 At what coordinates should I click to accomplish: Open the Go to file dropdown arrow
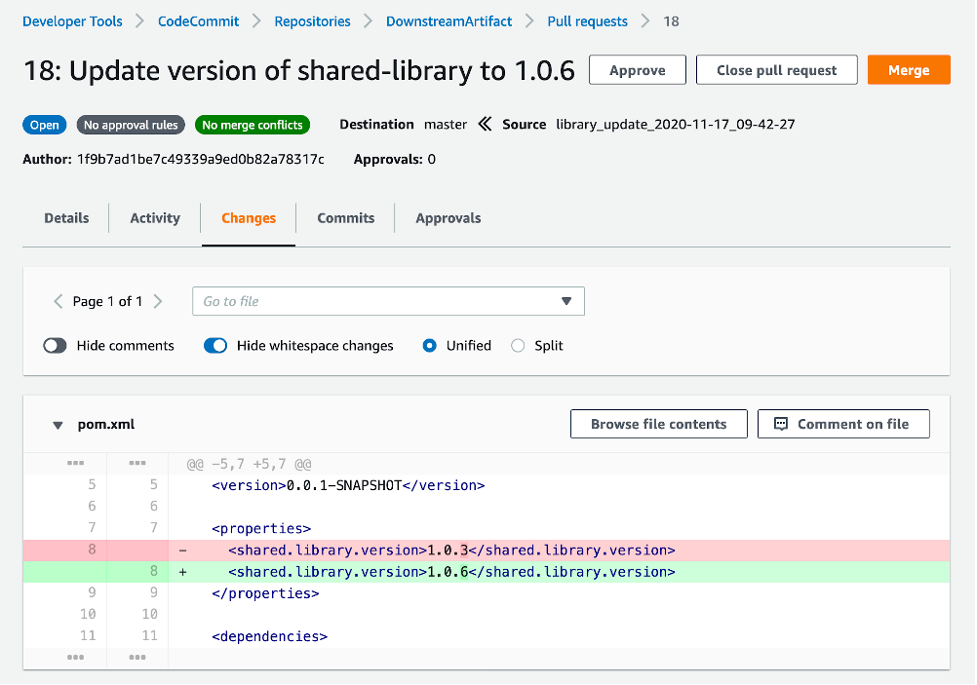tap(568, 300)
